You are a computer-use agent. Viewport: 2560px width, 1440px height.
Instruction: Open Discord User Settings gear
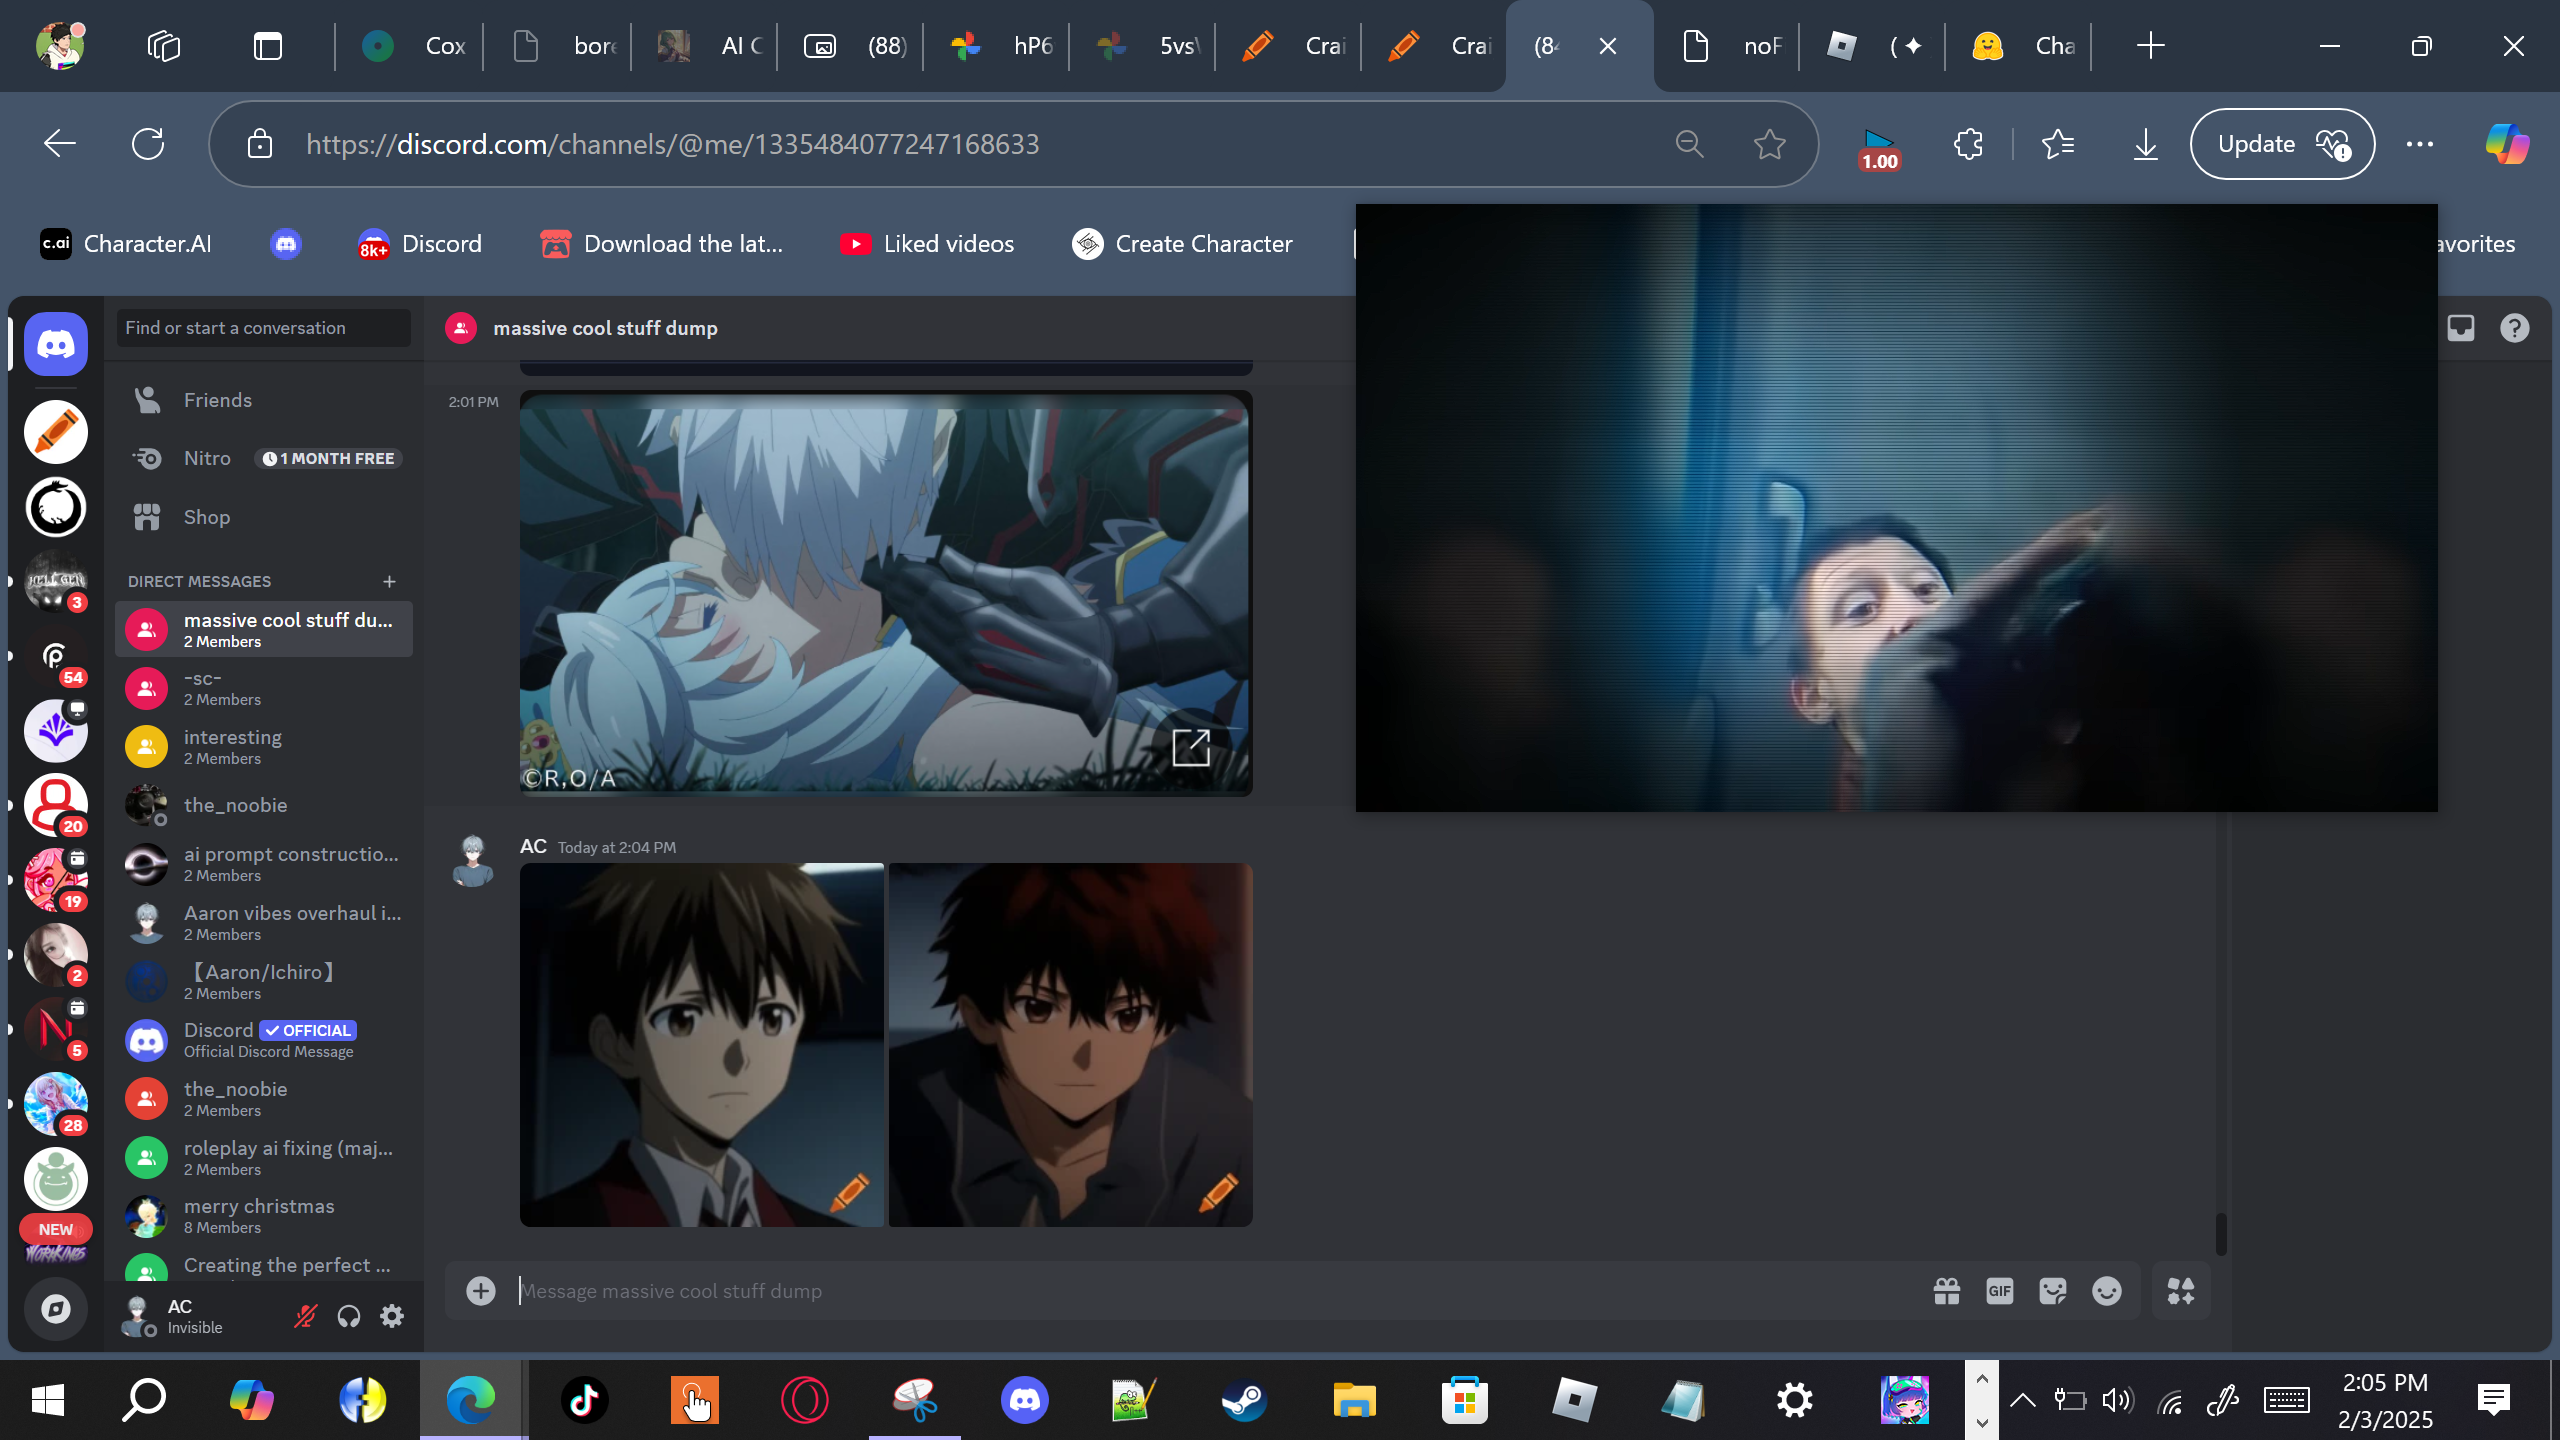[392, 1316]
